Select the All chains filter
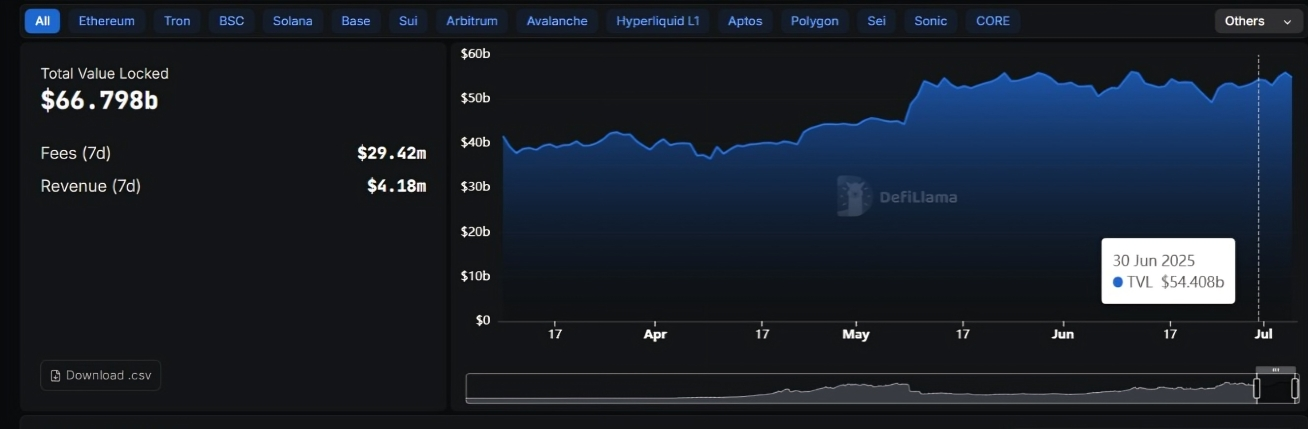Image resolution: width=1308 pixels, height=429 pixels. click(42, 21)
